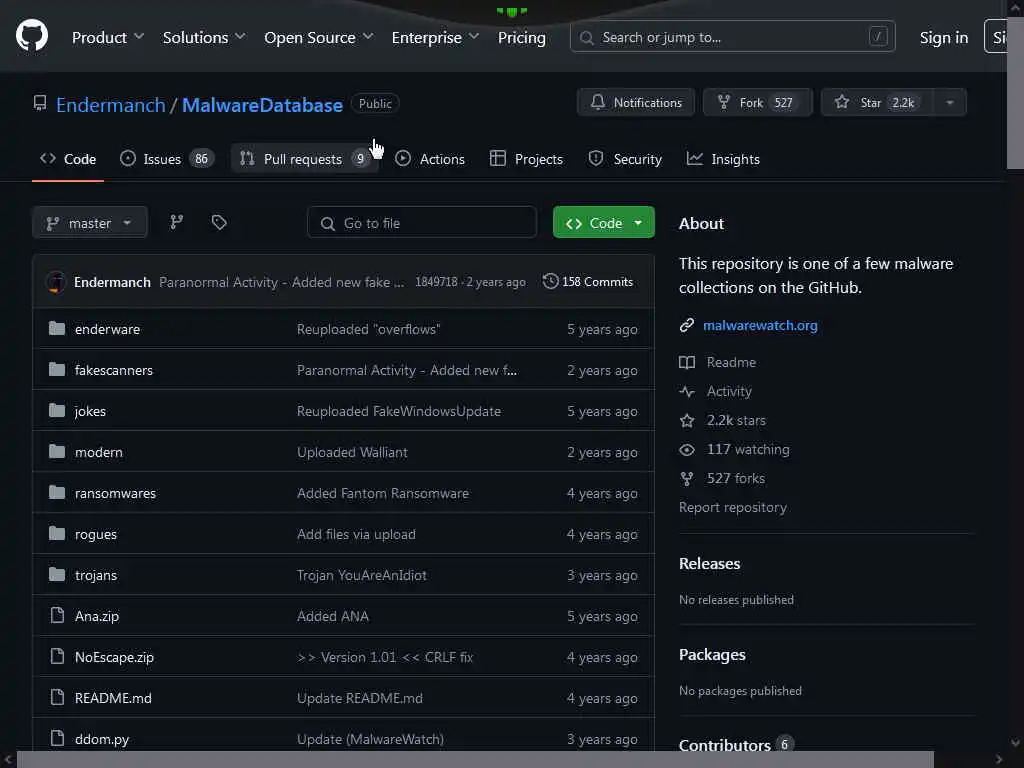Click the modern folder icon
The width and height of the screenshot is (1024, 768).
coord(57,451)
